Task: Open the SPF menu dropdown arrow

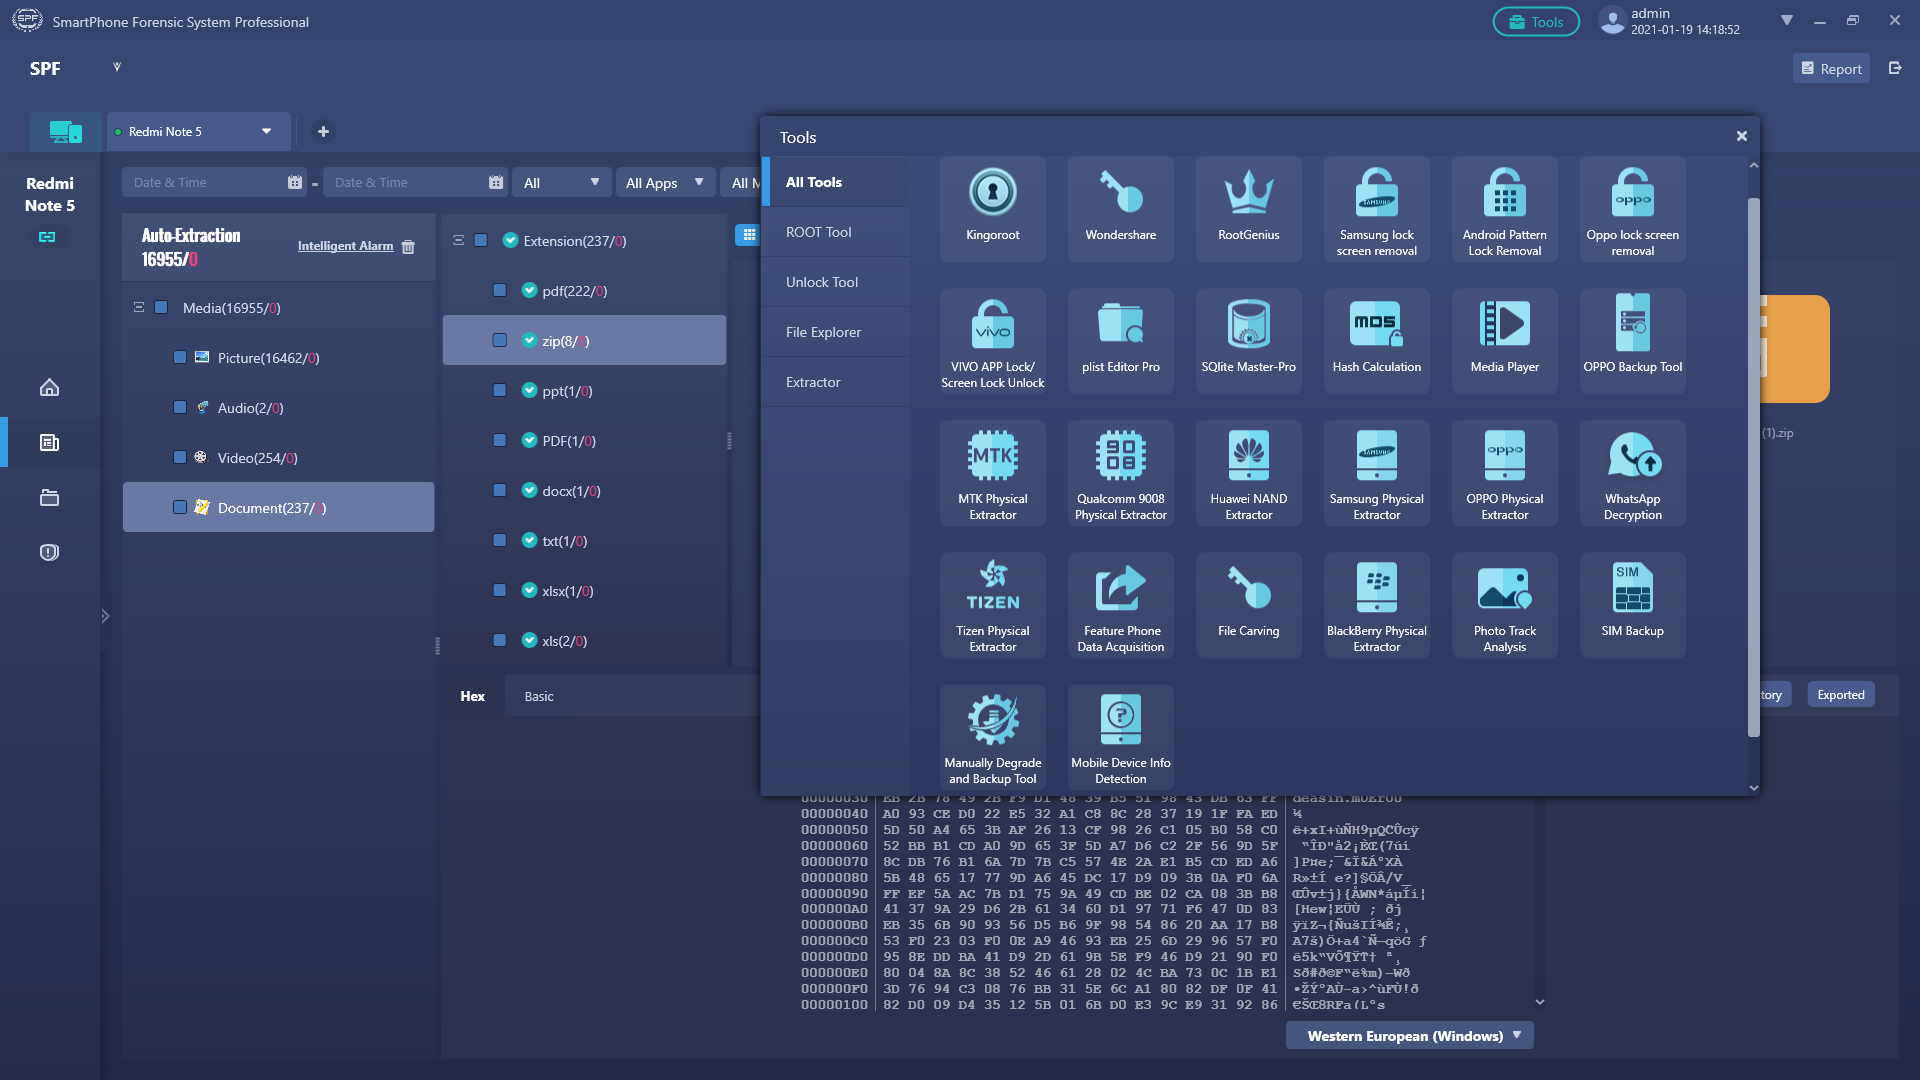Action: coord(117,67)
